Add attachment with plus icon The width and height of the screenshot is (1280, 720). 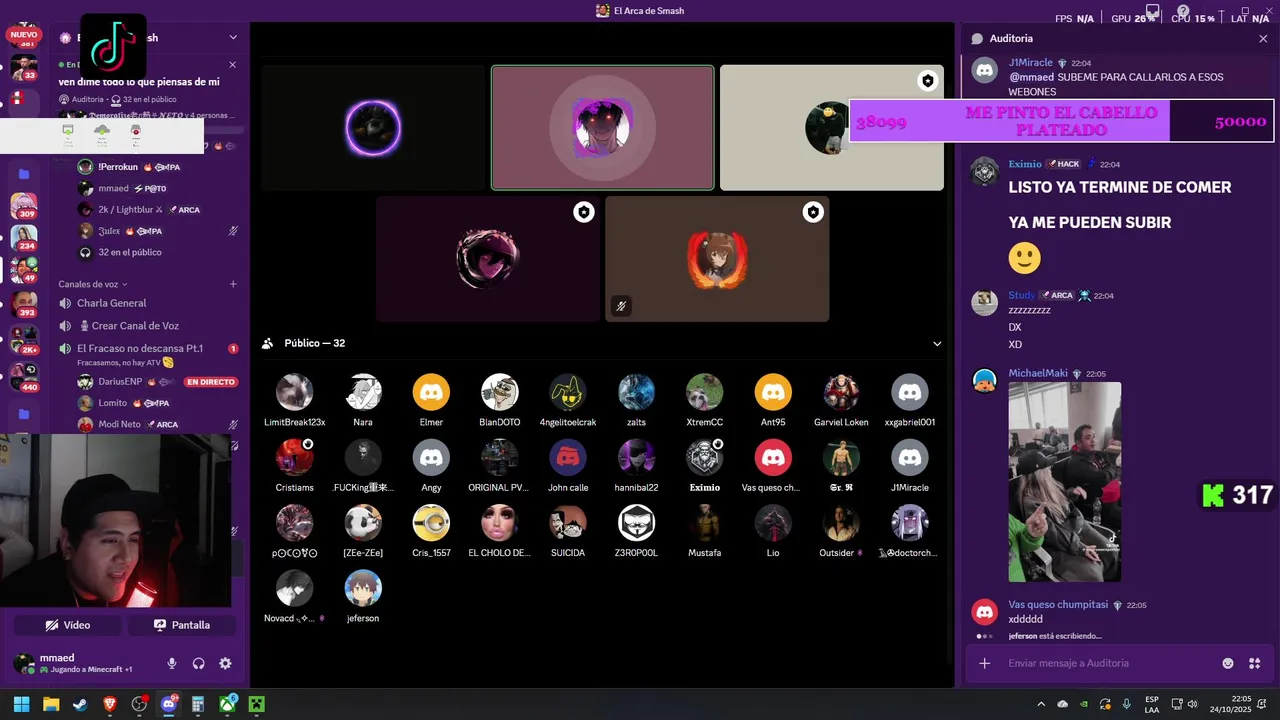tap(985, 663)
